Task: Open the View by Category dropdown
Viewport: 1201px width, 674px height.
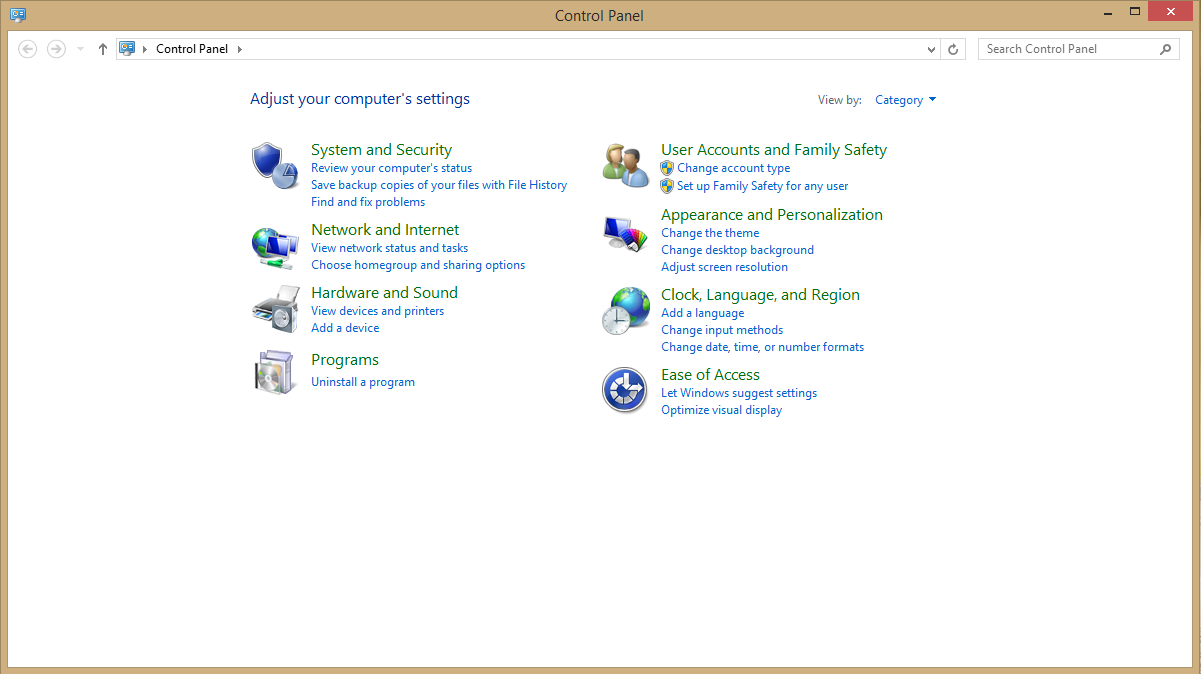Action: point(905,100)
